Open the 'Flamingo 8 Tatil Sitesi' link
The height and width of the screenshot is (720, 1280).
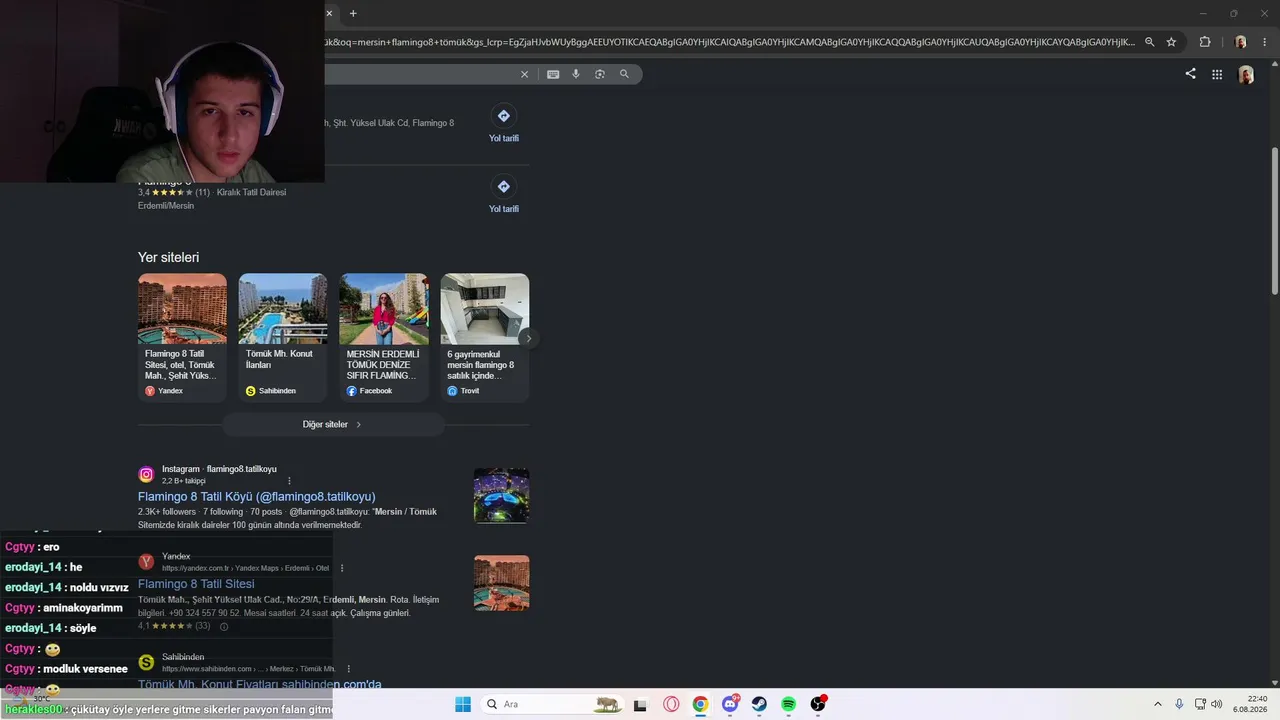[196, 584]
